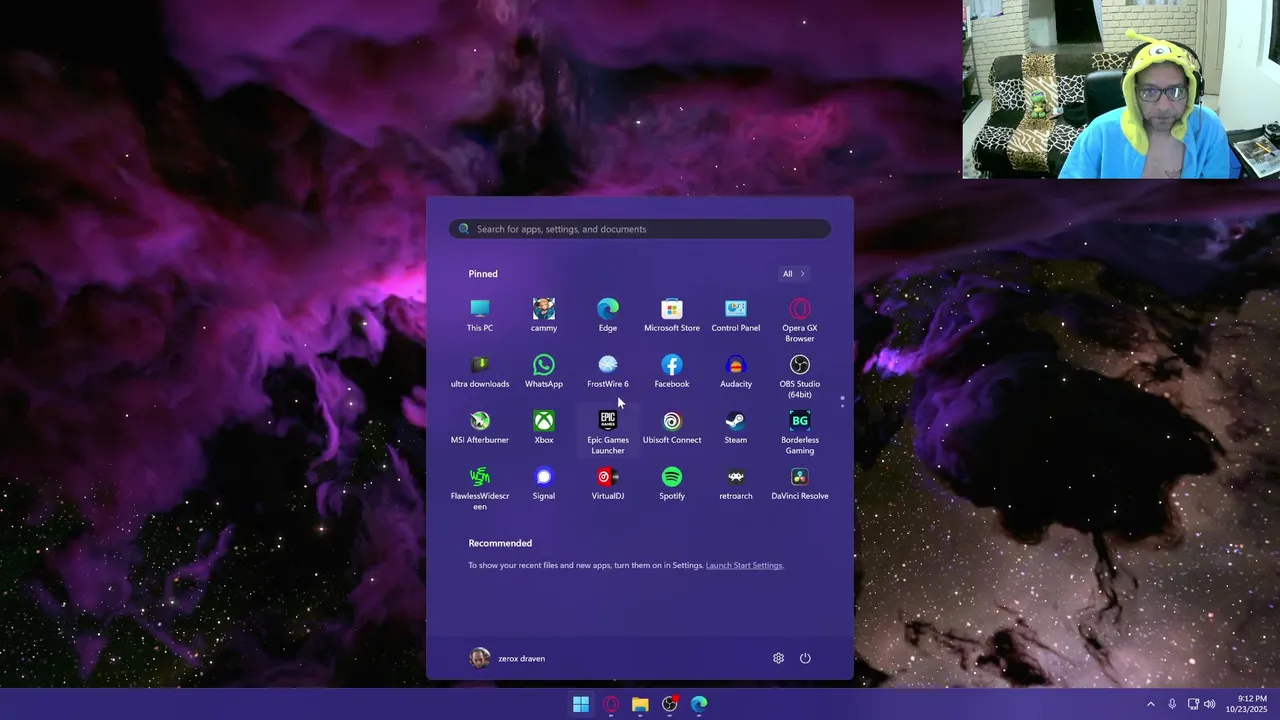Open the cammy pinned shortcut
This screenshot has height=720, width=1280.
tap(544, 316)
